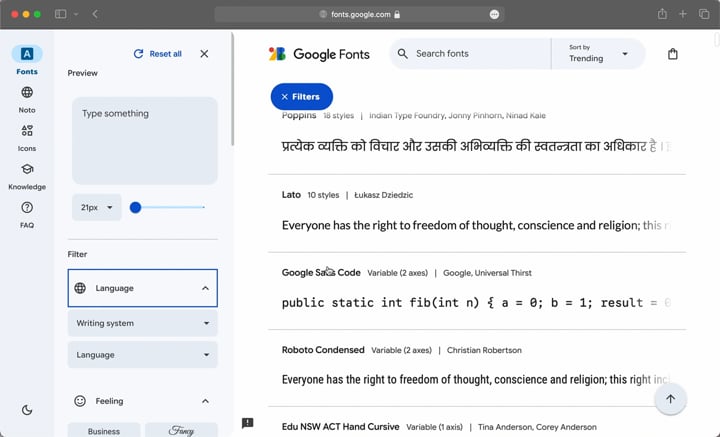Open the Sort by Trending dropdown
720x437 pixels.
coord(598,54)
